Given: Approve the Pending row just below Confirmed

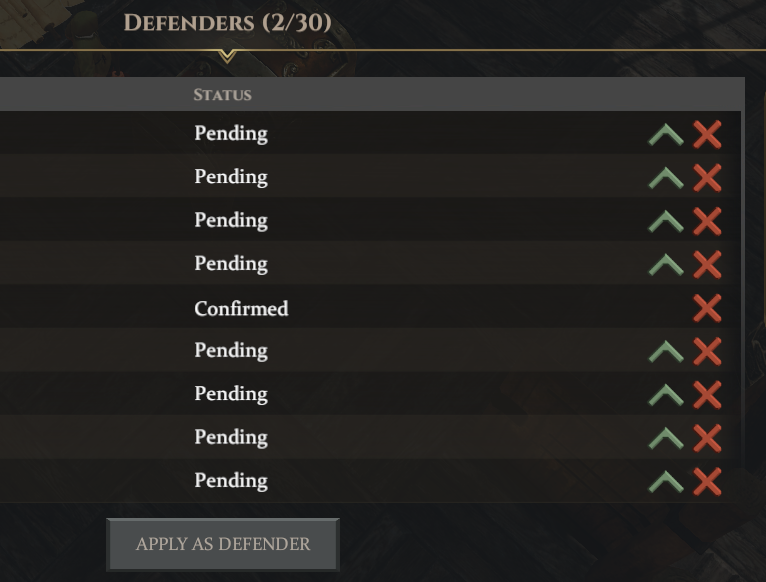Looking at the screenshot, I should point(665,352).
